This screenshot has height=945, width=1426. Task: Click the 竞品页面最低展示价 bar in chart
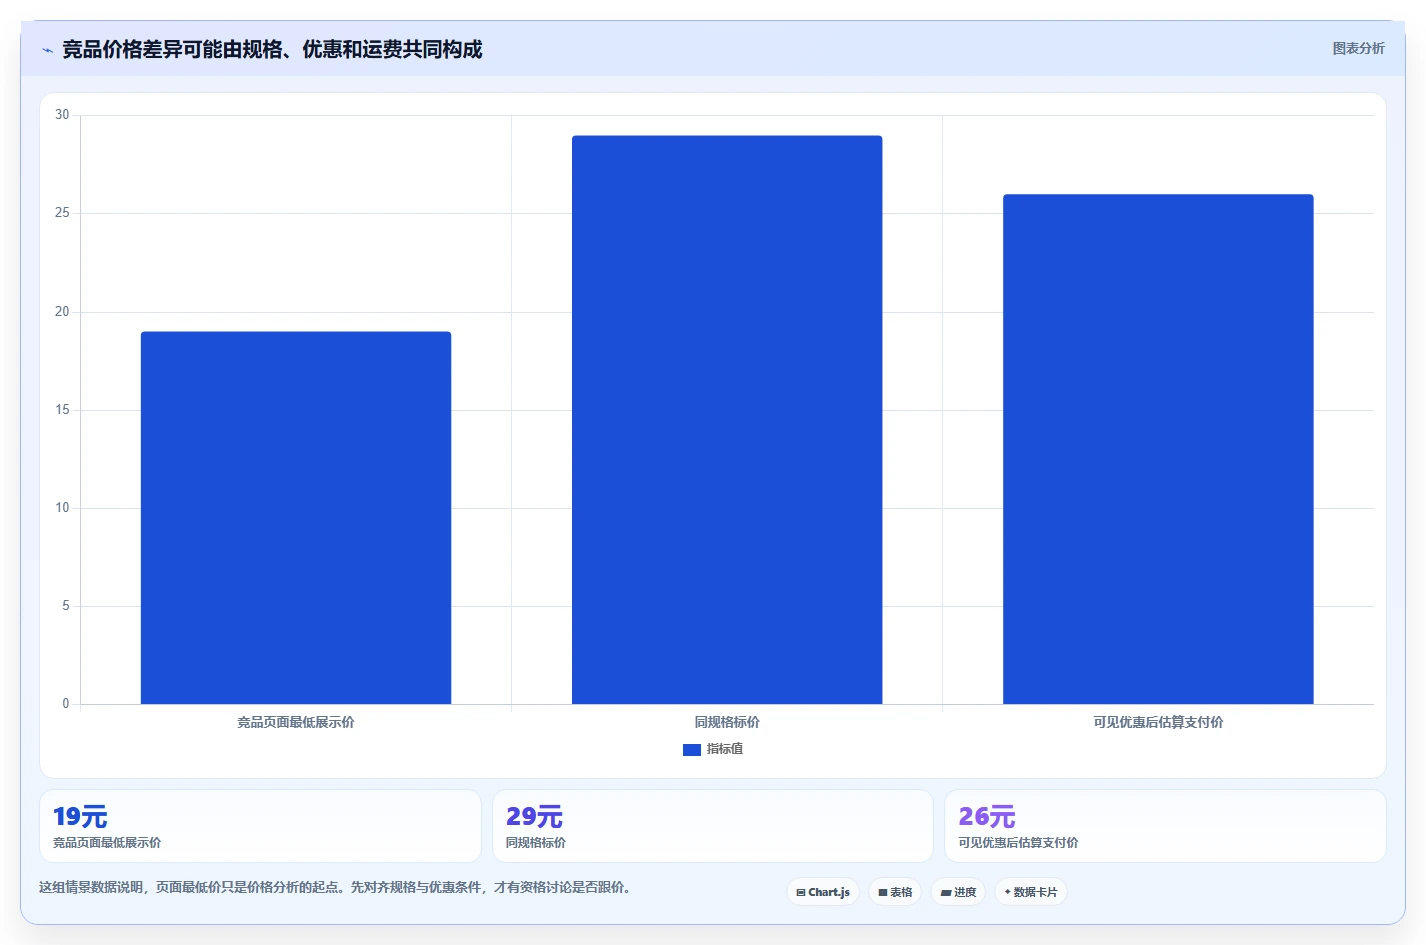(296, 518)
